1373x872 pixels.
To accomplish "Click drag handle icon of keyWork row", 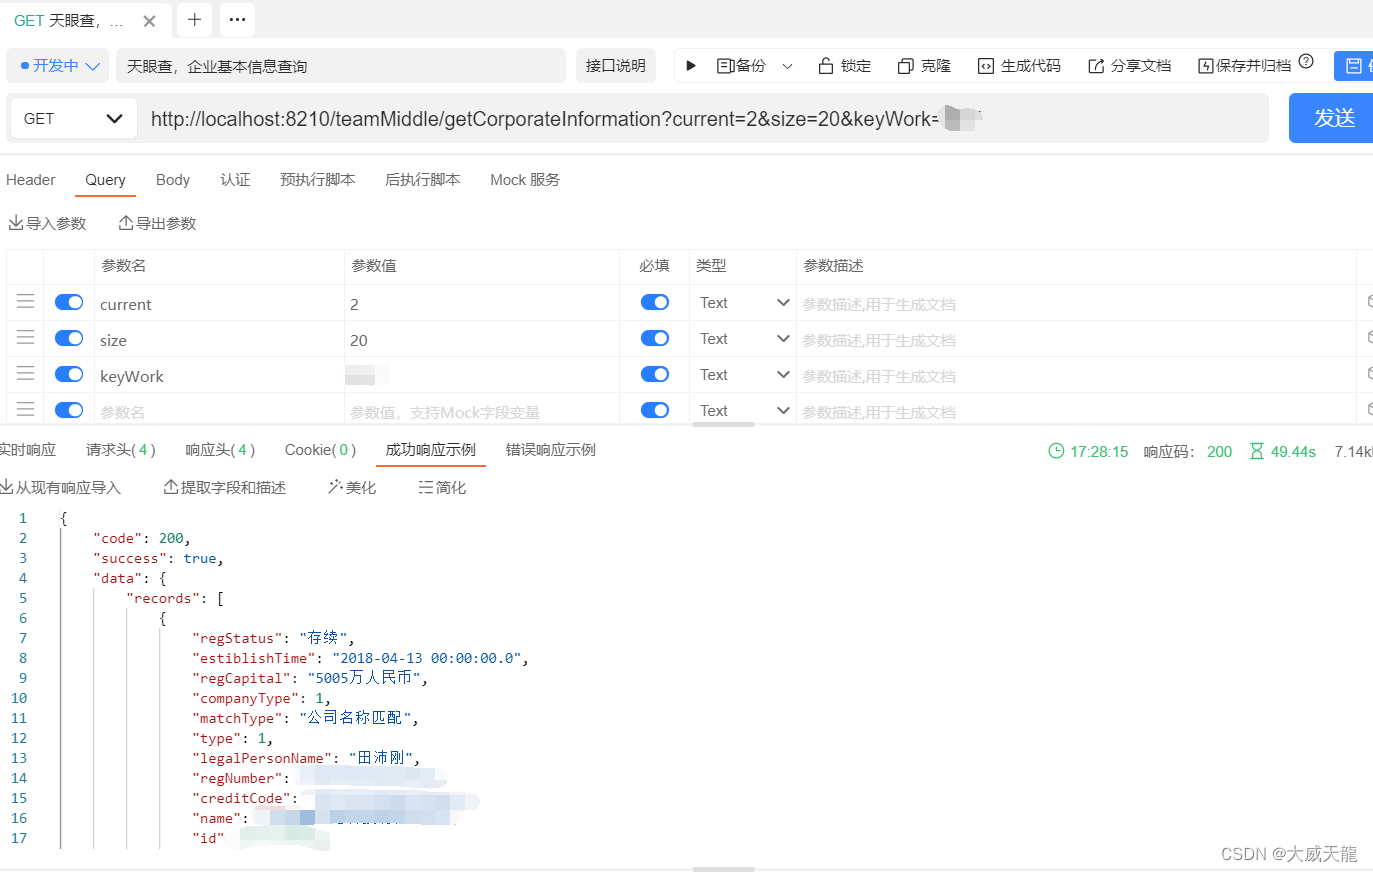I will tap(25, 374).
